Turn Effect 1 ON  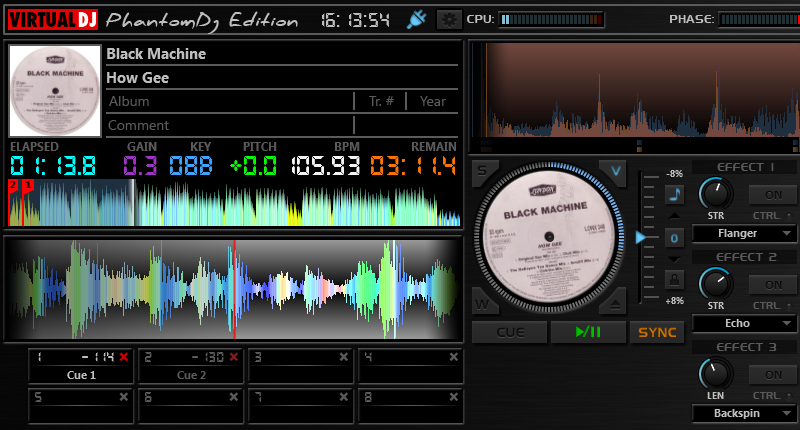pyautogui.click(x=773, y=195)
